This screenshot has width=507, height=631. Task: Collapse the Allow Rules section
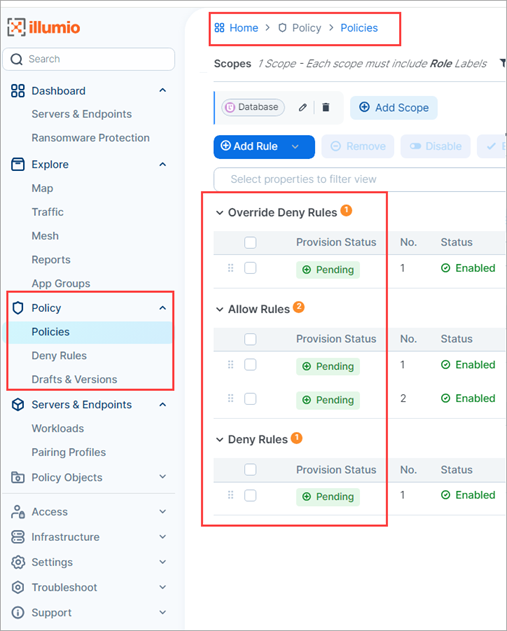point(220,309)
